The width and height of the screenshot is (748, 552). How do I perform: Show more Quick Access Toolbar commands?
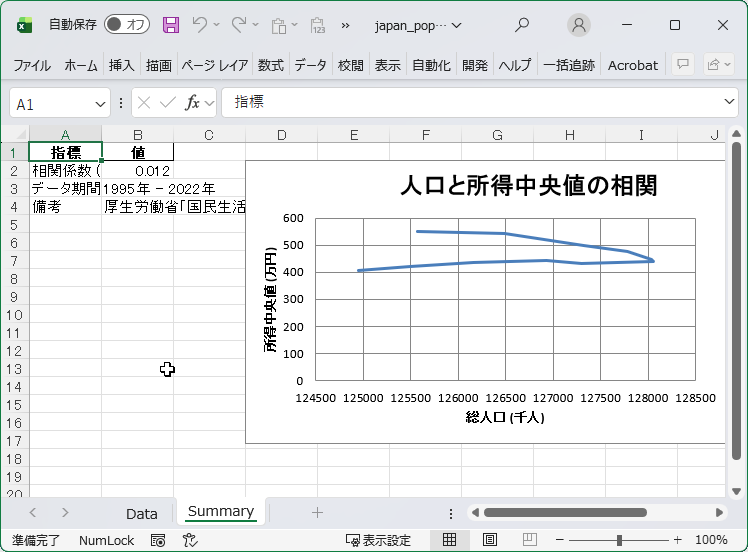345,25
